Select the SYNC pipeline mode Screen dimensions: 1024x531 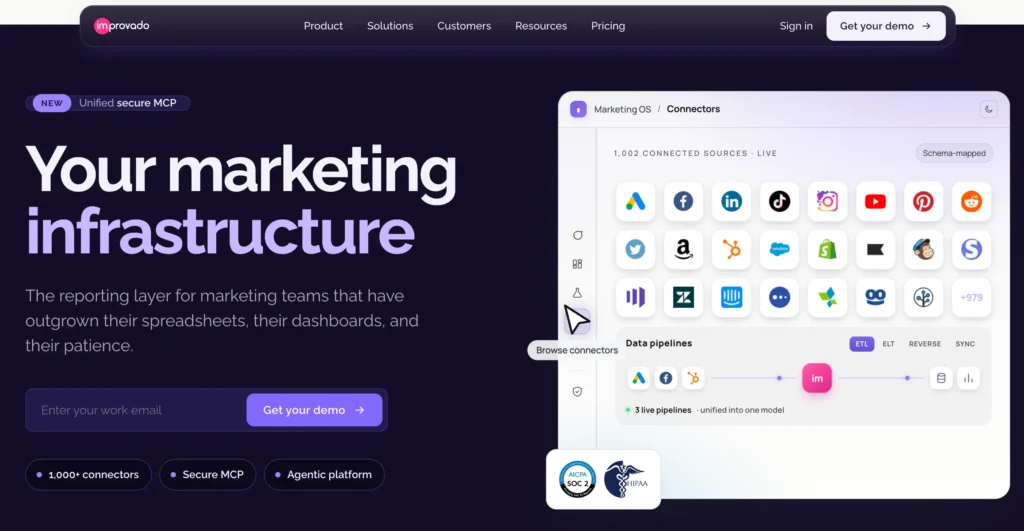pos(965,344)
